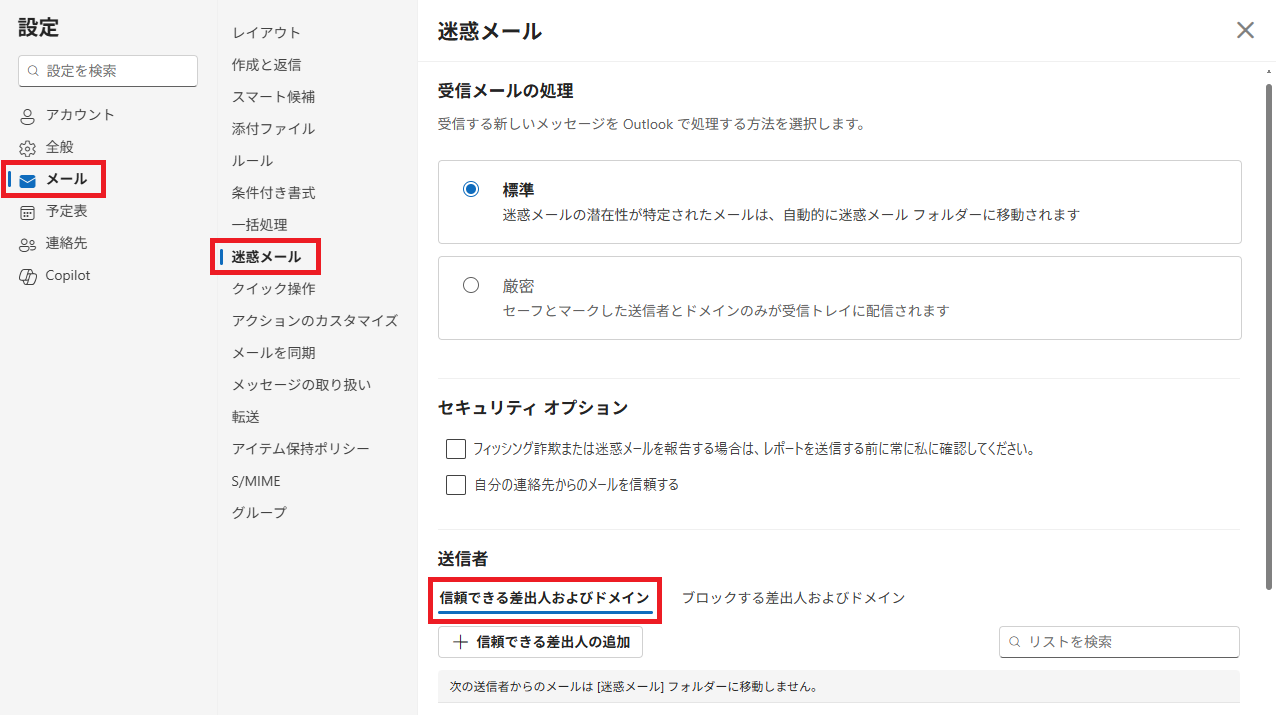Screen dimensions: 1276x715
Task: Click the Copilot icon
Action: coord(28,276)
